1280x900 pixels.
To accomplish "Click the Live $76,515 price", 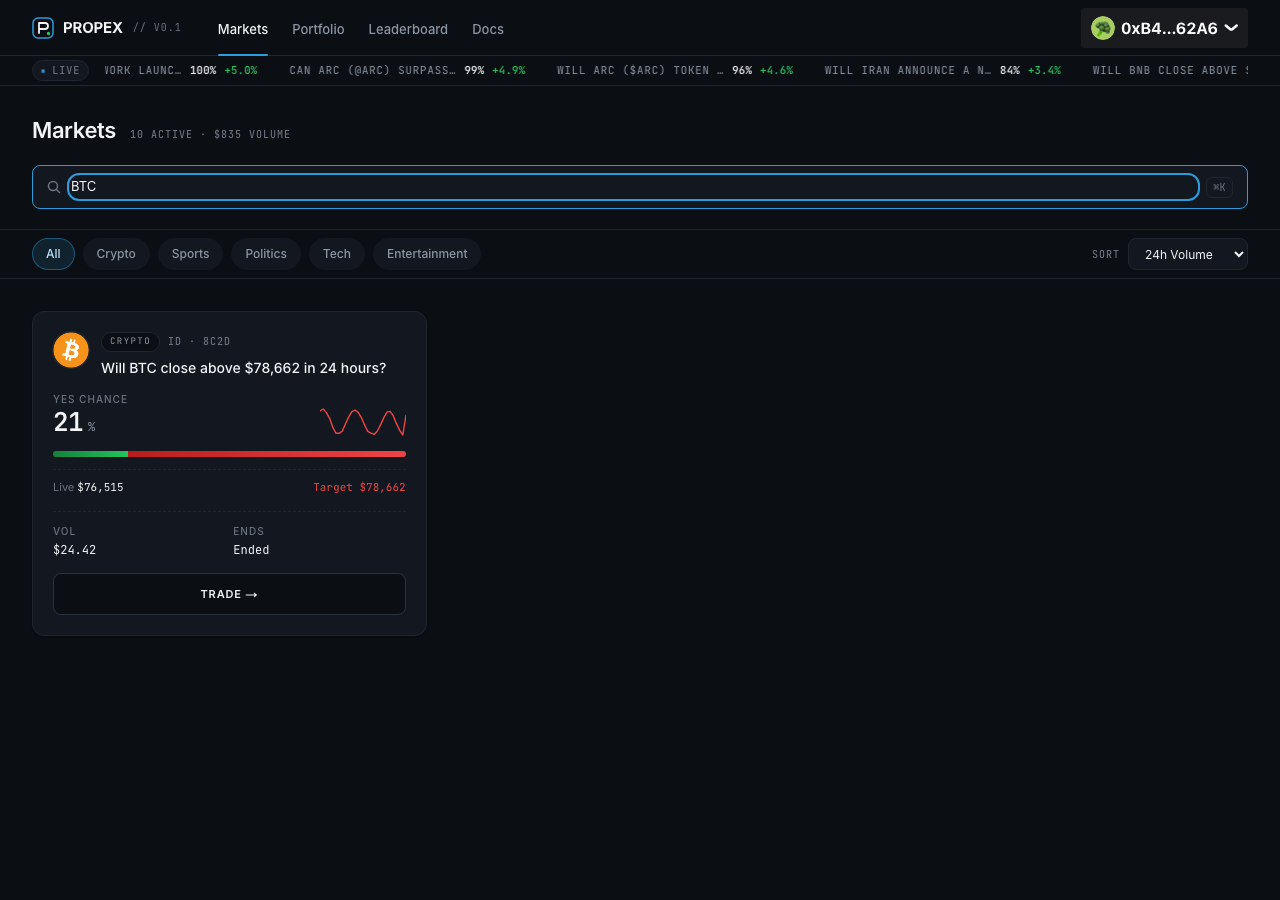I will point(88,487).
